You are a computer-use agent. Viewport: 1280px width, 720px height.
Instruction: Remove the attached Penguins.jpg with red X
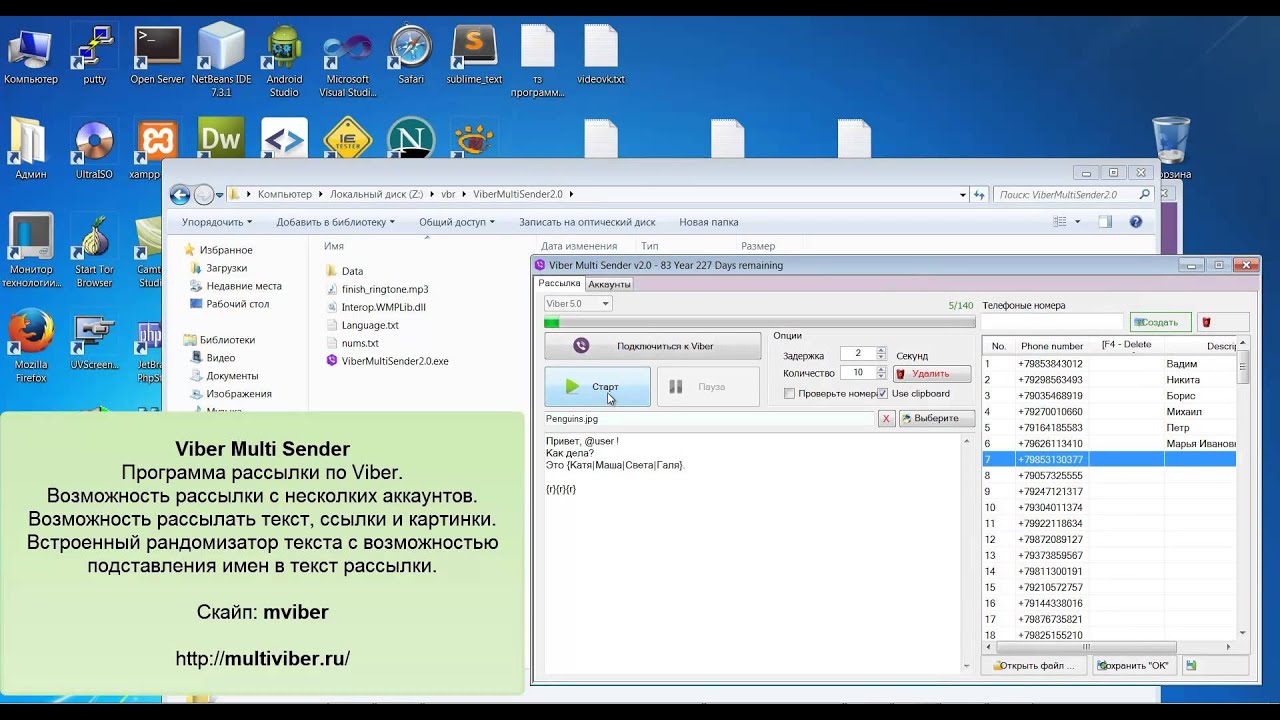[886, 419]
